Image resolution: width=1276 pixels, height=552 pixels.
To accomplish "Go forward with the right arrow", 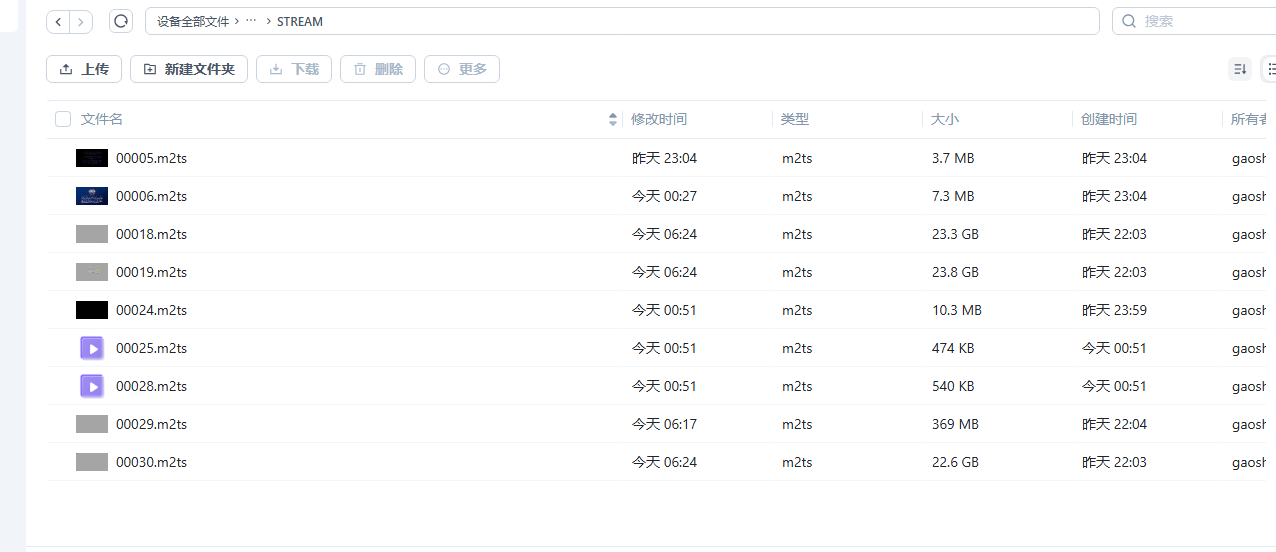I will point(81,21).
